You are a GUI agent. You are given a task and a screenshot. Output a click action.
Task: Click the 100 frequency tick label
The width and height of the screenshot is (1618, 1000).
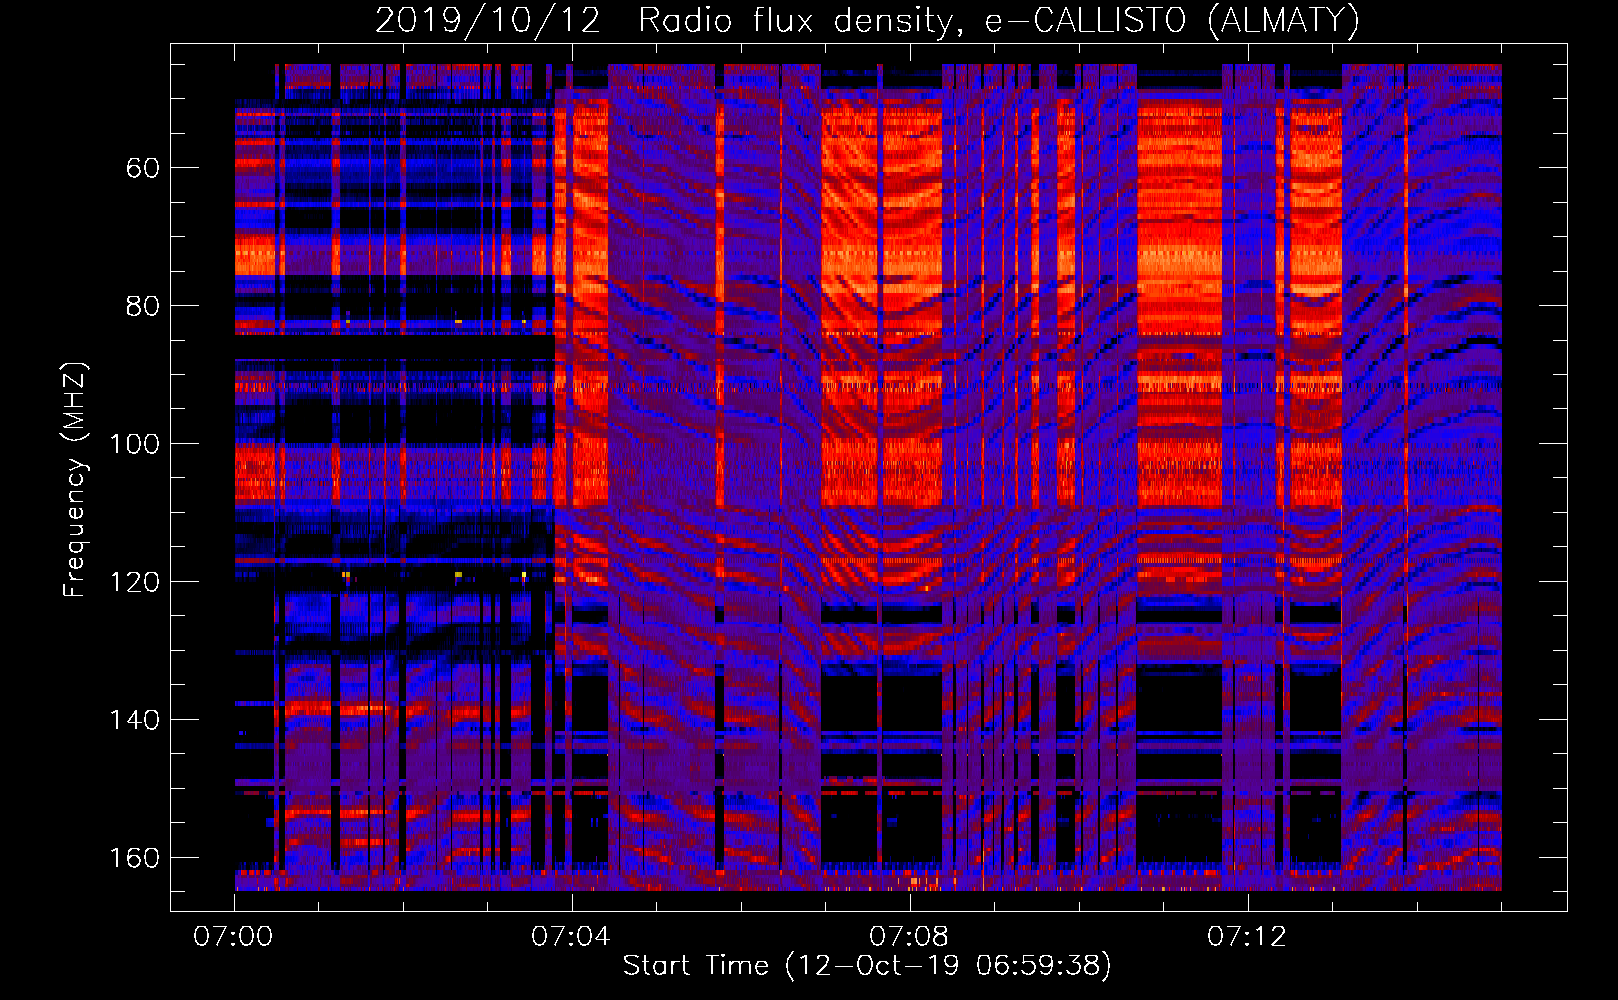pyautogui.click(x=134, y=444)
